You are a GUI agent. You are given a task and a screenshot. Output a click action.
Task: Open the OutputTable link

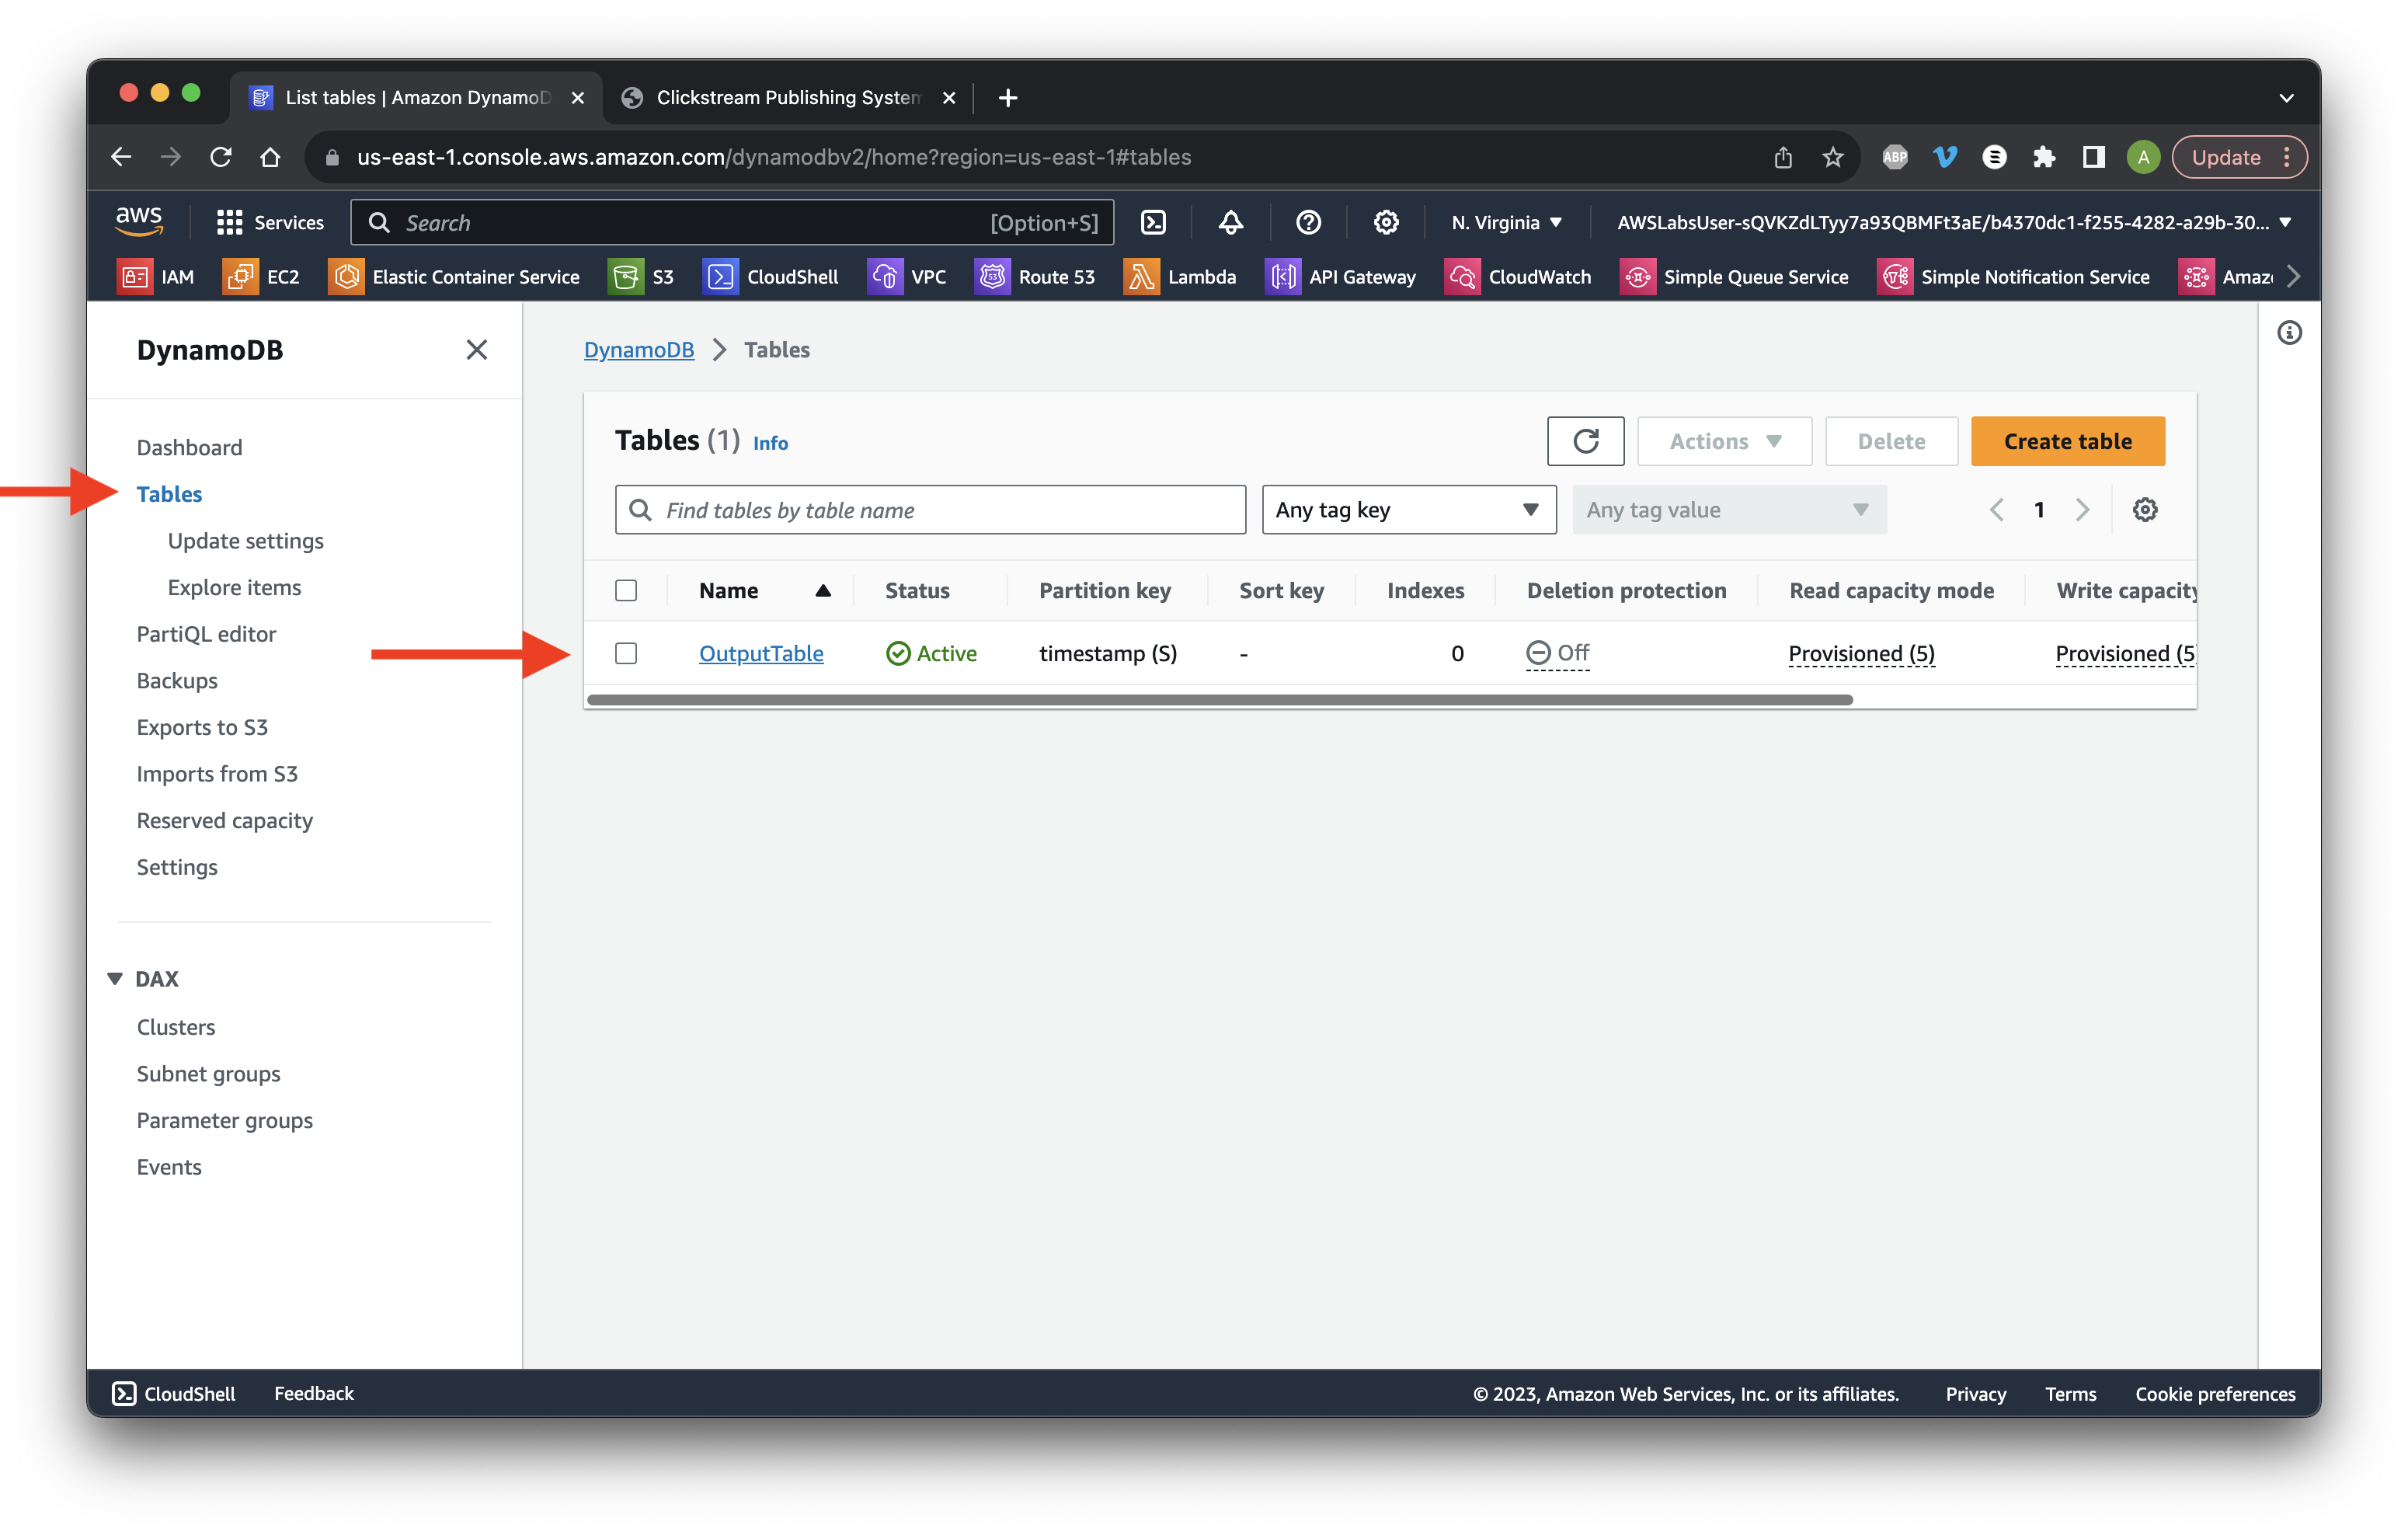coord(761,653)
